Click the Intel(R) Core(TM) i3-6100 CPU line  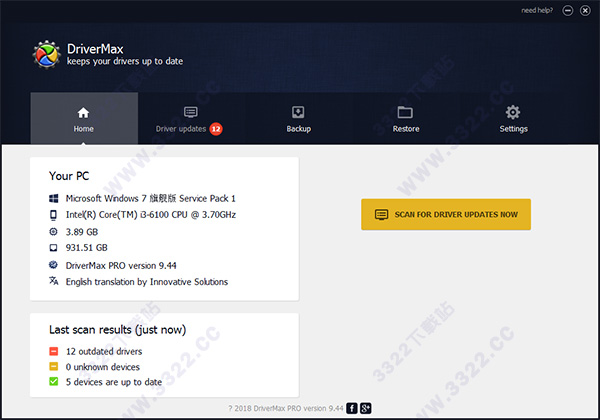pos(151,215)
